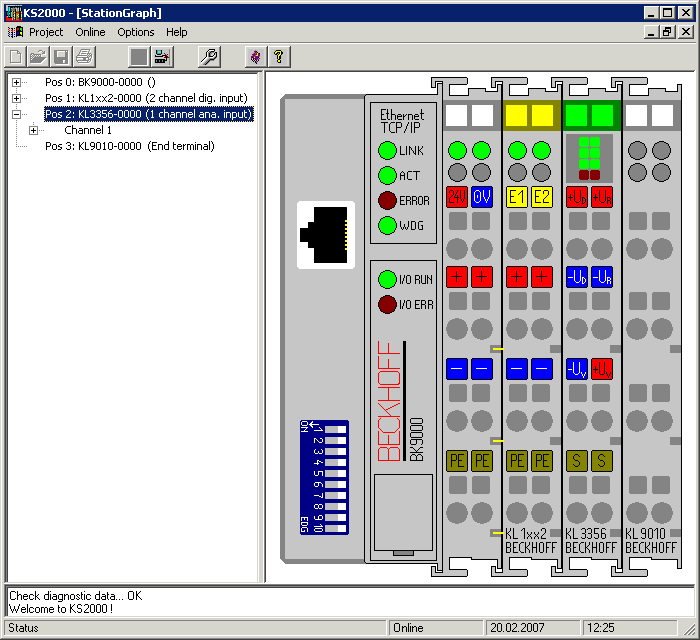Toggle DIP switch 5 on the coupler
Viewport: 700px width, 640px height.
point(335,474)
